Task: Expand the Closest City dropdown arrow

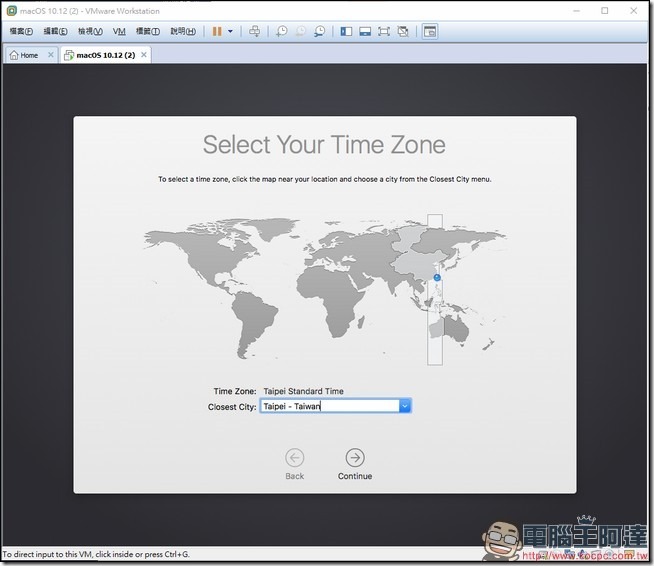Action: pyautogui.click(x=405, y=406)
